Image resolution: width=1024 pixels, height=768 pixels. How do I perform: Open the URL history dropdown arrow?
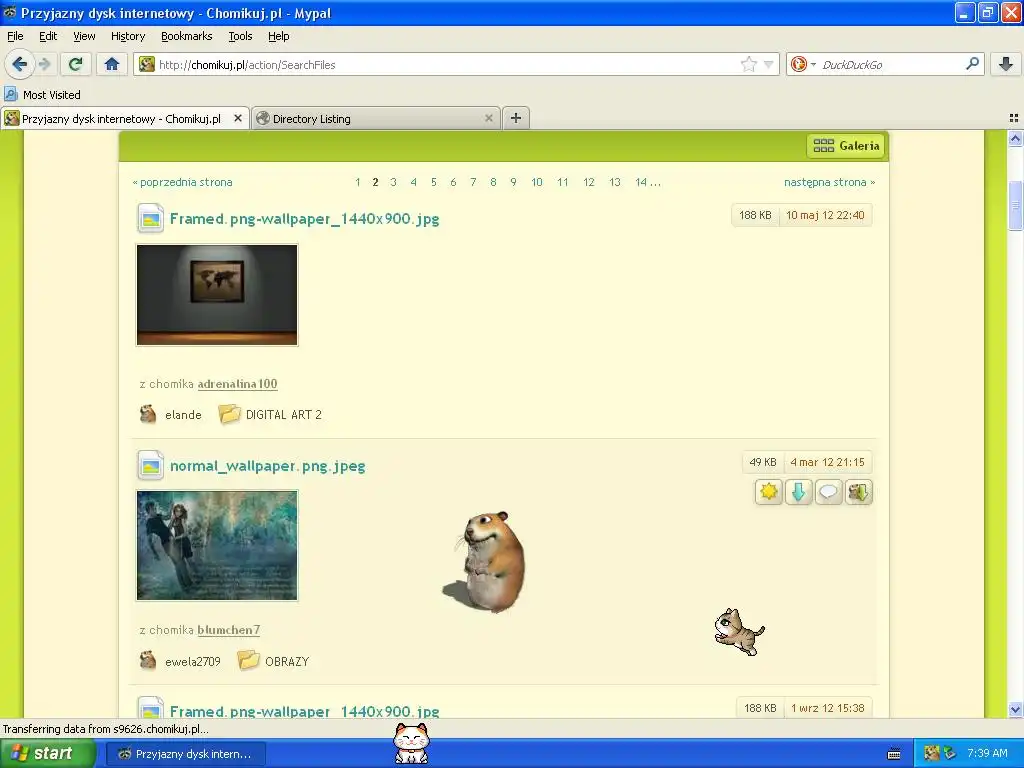[769, 64]
